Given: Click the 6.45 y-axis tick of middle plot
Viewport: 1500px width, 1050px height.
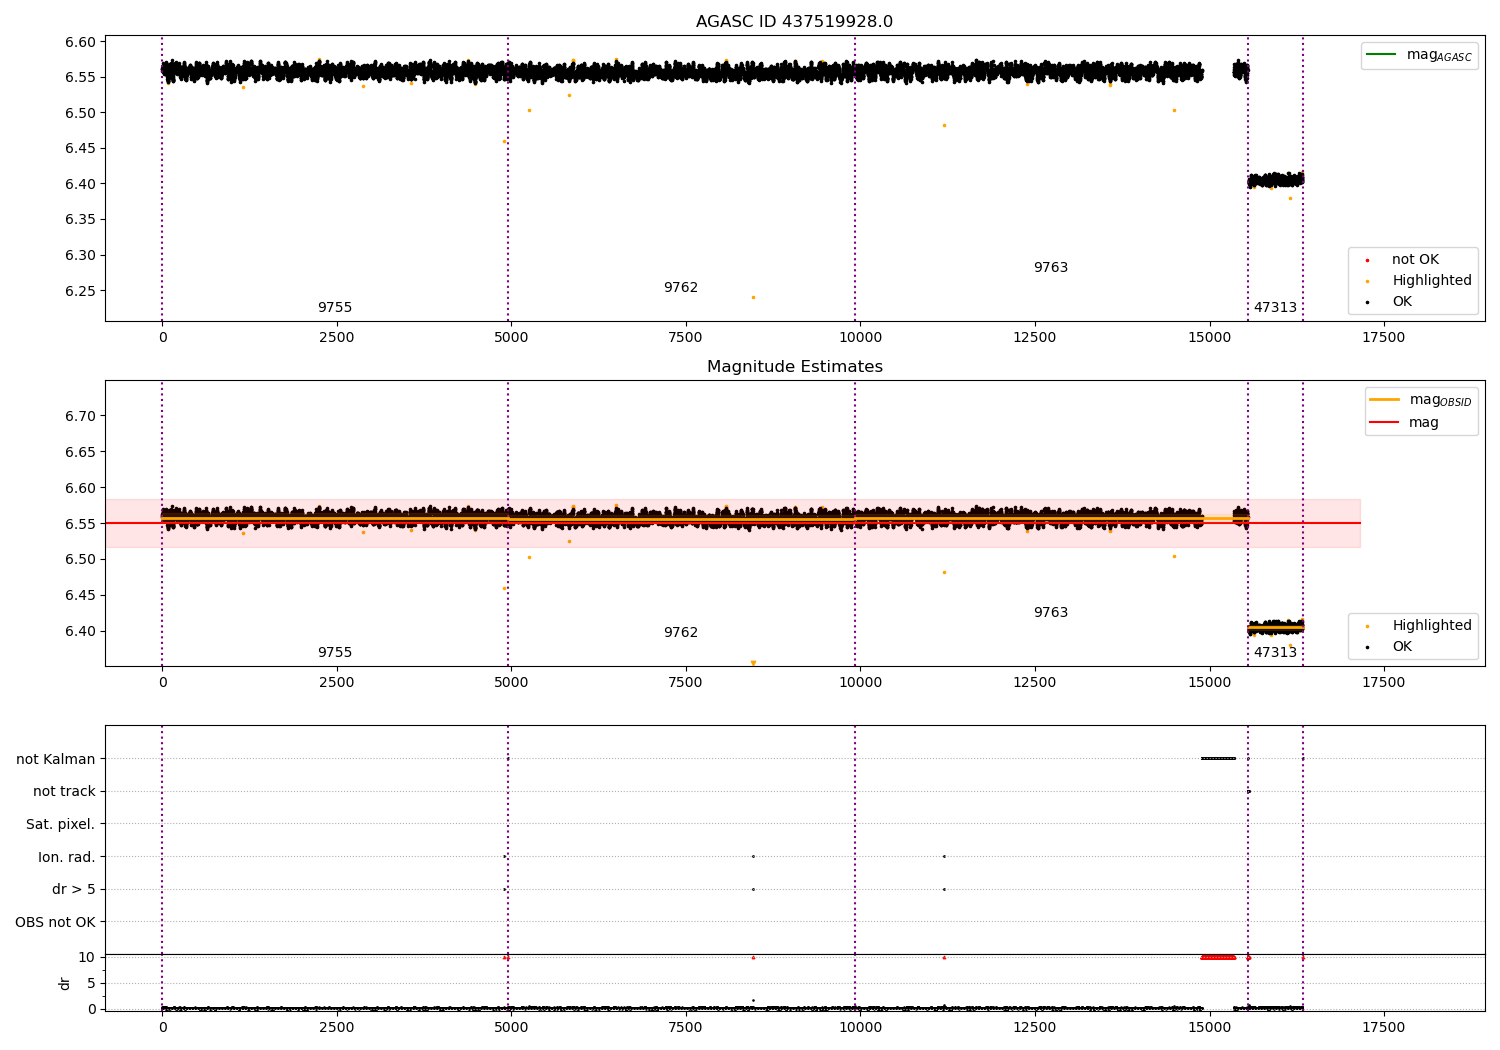Looking at the screenshot, I should [x=81, y=595].
